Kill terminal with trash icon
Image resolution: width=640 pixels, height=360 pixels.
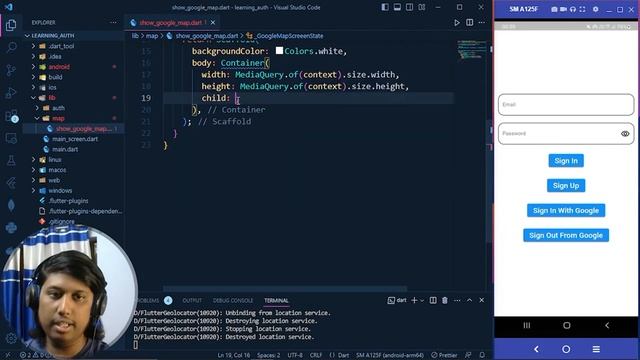(x=445, y=300)
